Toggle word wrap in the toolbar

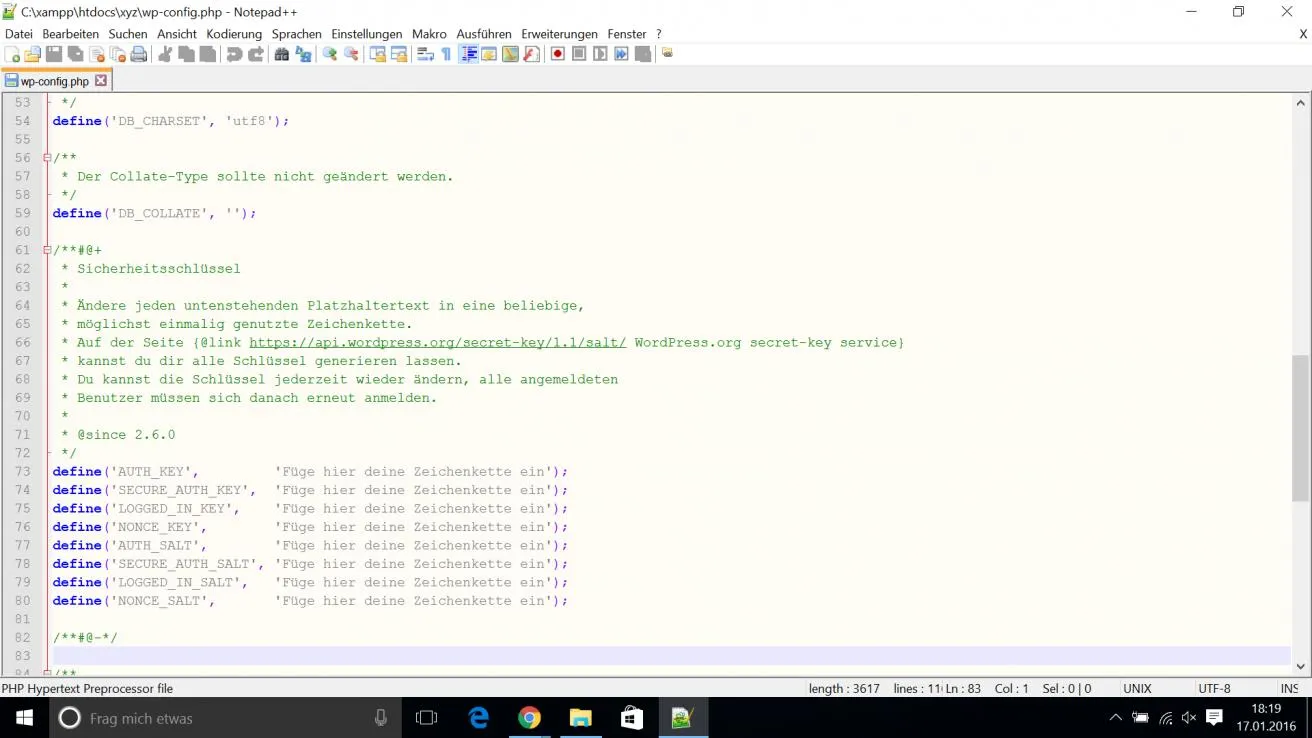coord(424,54)
